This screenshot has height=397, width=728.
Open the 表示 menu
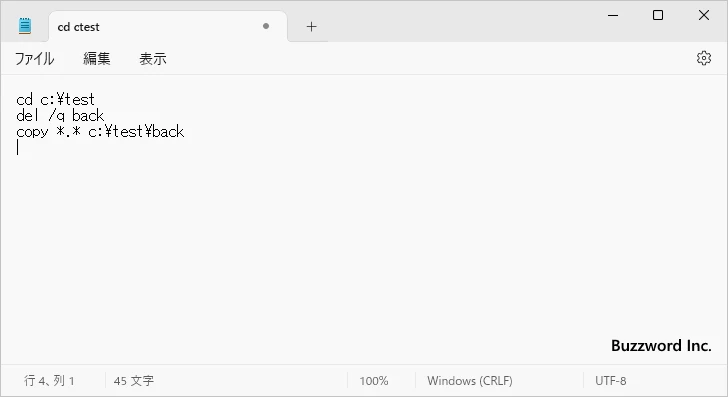[153, 59]
